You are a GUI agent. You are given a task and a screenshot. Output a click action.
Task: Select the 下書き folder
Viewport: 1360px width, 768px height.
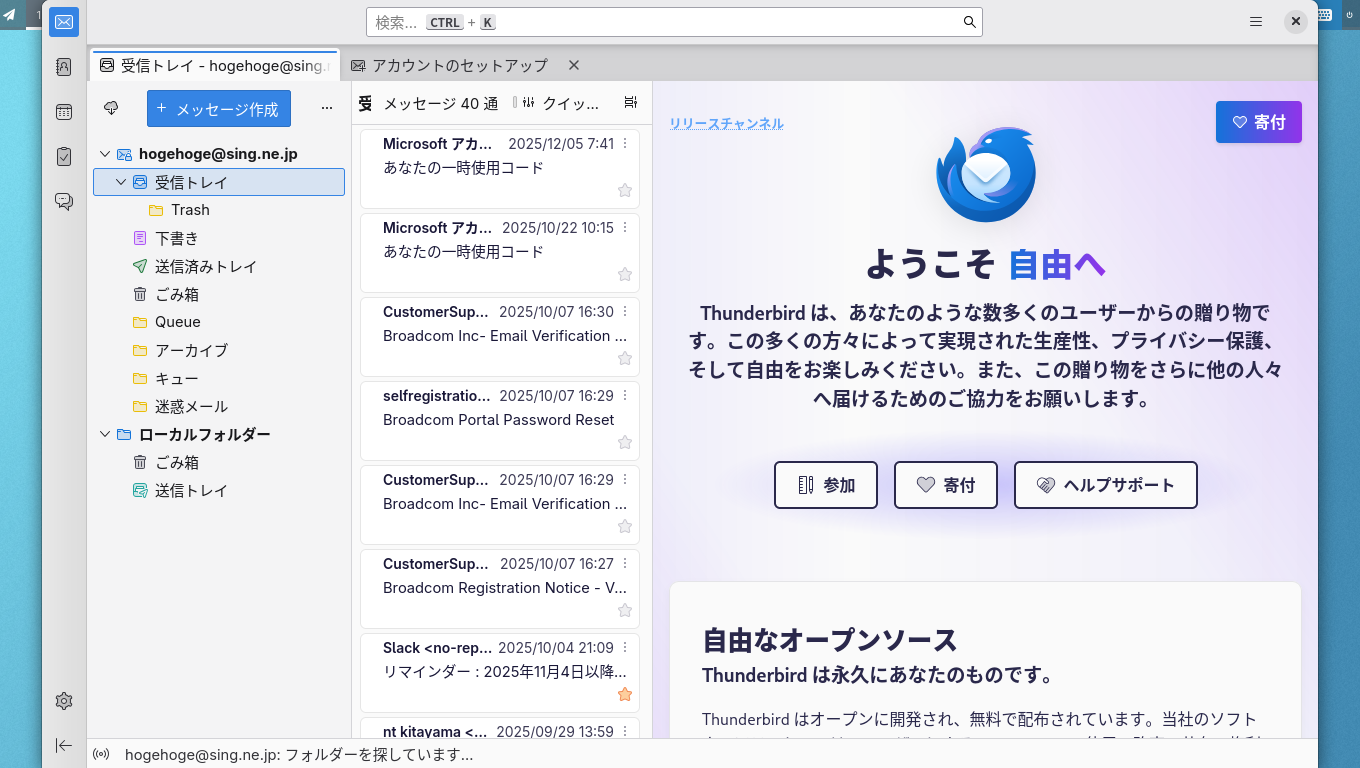pos(219,238)
